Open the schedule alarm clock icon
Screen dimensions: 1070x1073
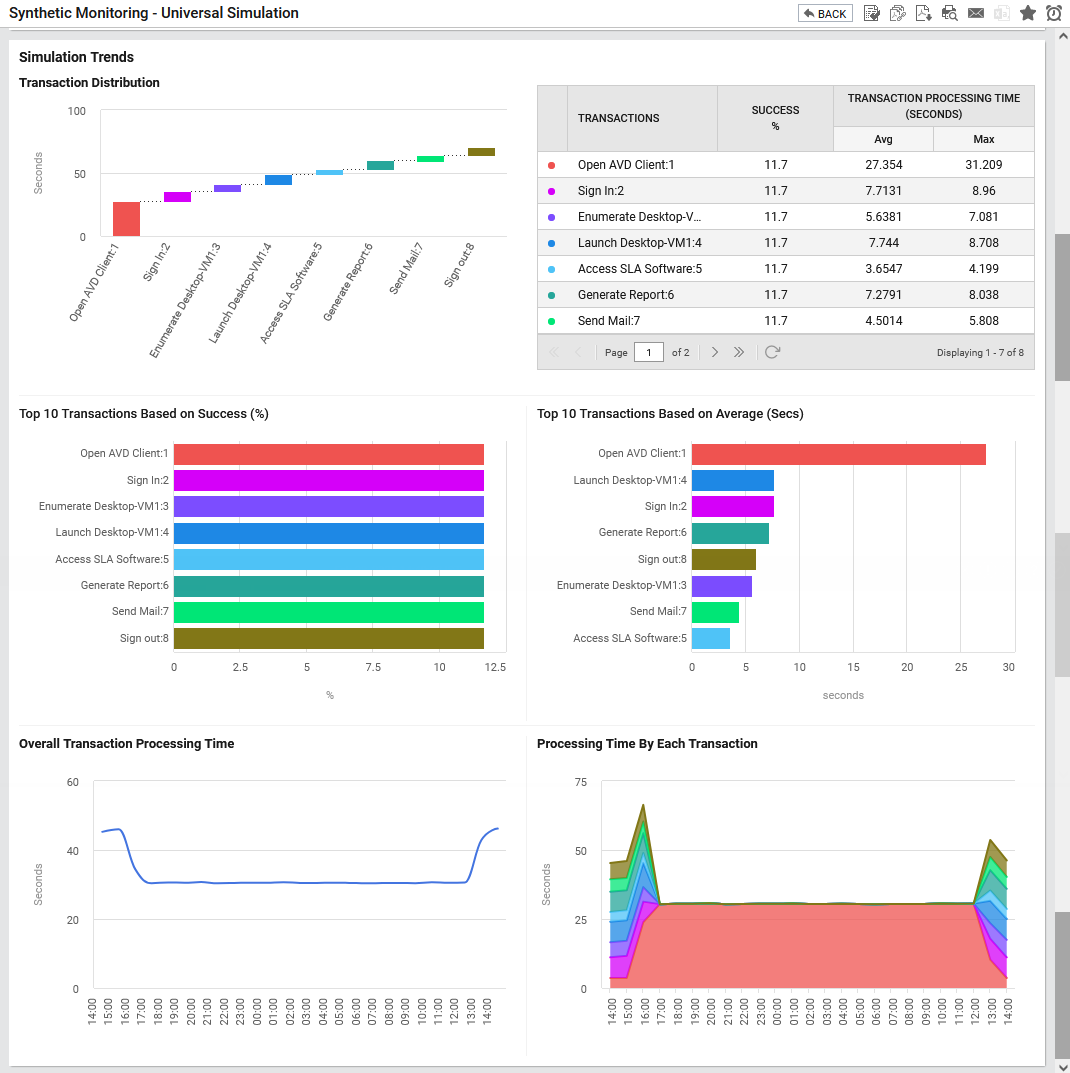1053,14
